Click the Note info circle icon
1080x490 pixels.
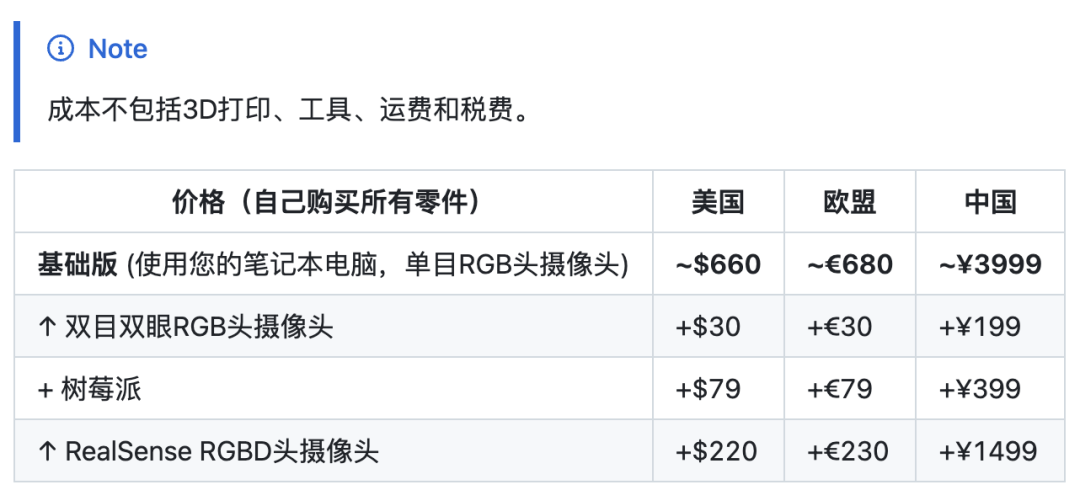pos(60,48)
